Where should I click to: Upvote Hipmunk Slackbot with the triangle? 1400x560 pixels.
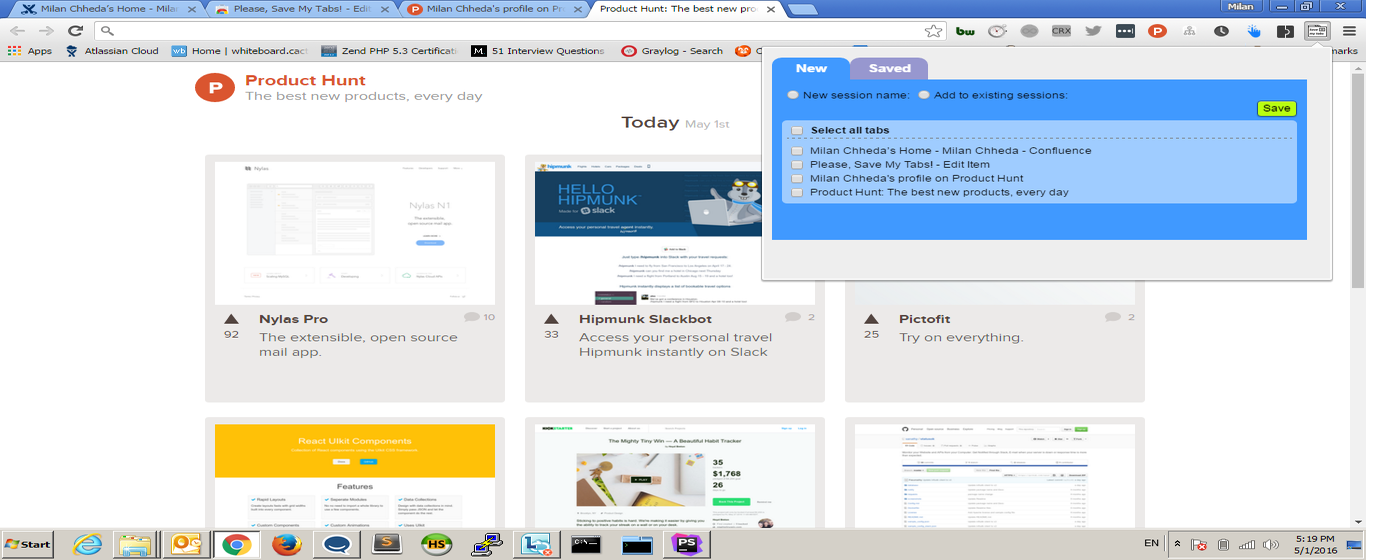551,319
